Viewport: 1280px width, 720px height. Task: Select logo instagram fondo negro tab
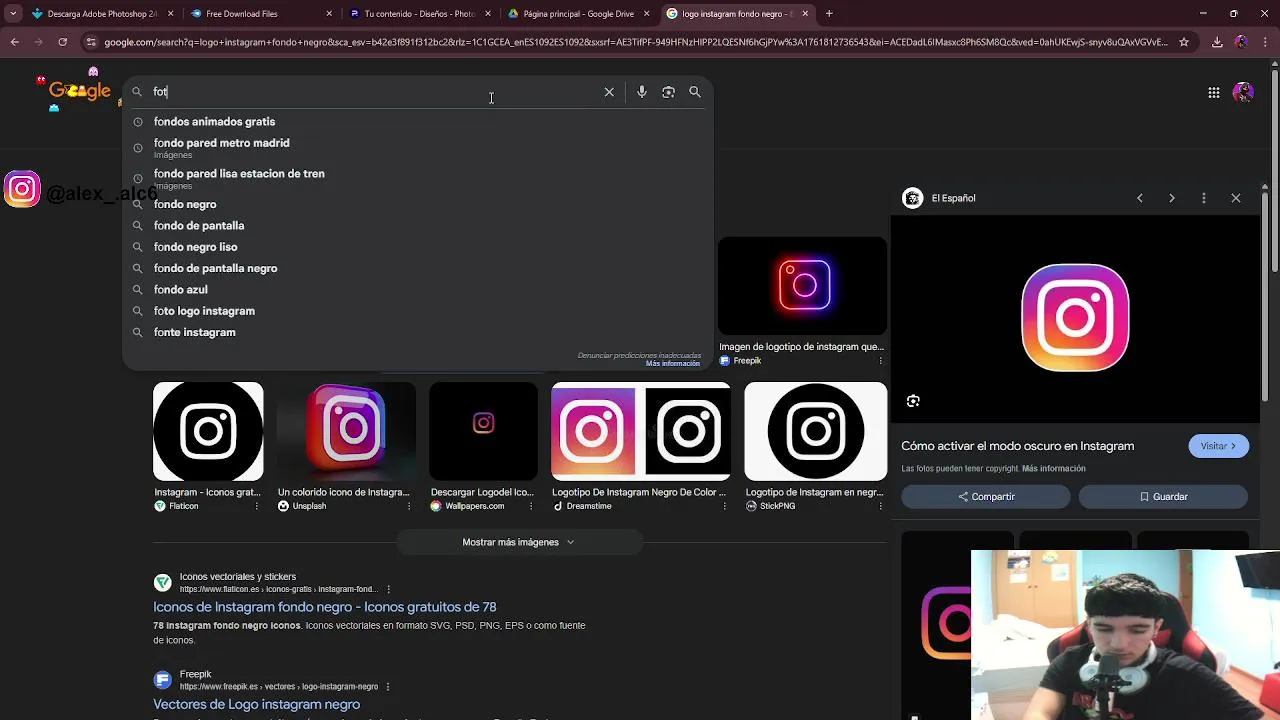[736, 14]
